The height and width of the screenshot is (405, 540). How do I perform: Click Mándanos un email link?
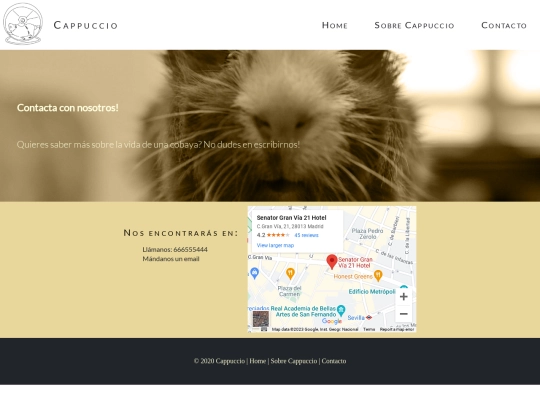171,259
